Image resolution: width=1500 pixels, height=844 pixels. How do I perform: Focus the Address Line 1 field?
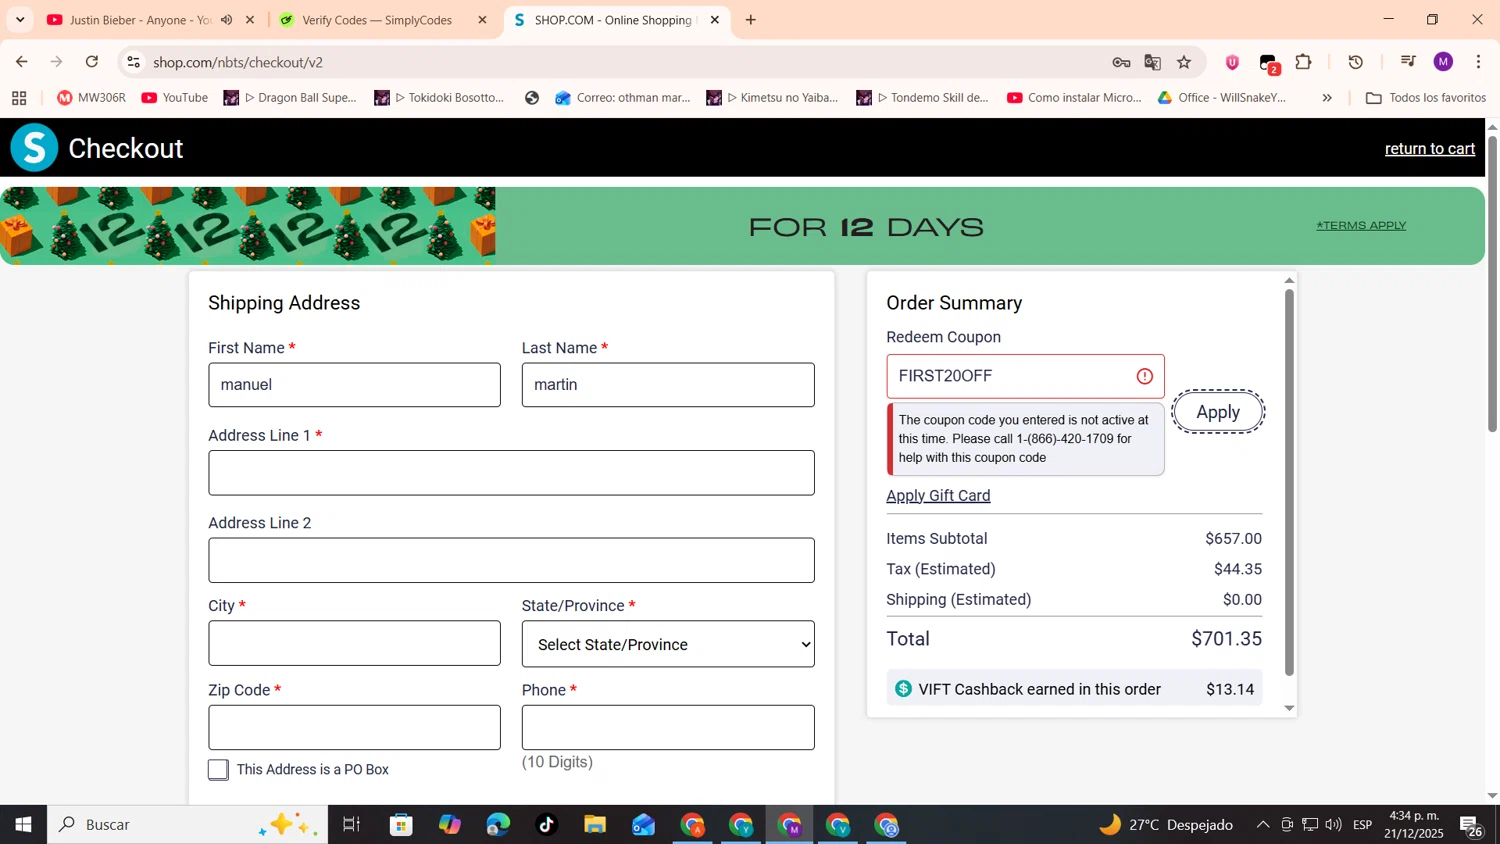(511, 473)
